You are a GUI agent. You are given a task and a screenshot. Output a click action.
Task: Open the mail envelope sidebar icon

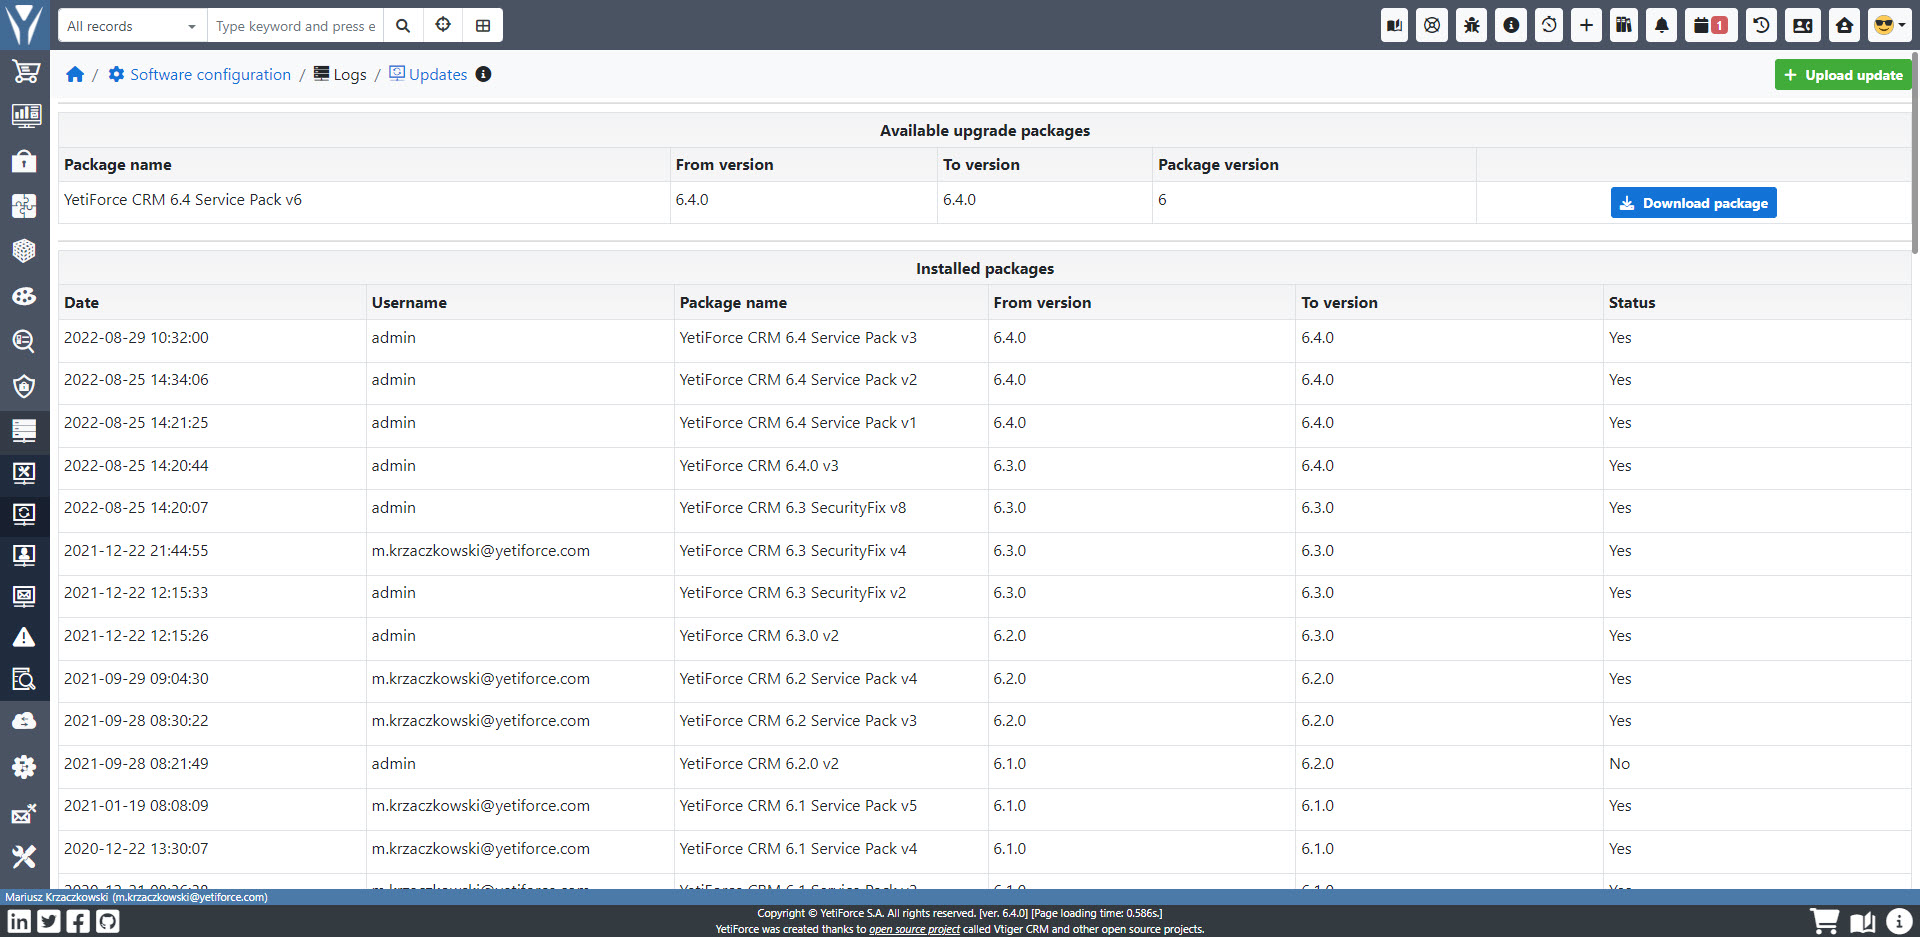(x=25, y=814)
